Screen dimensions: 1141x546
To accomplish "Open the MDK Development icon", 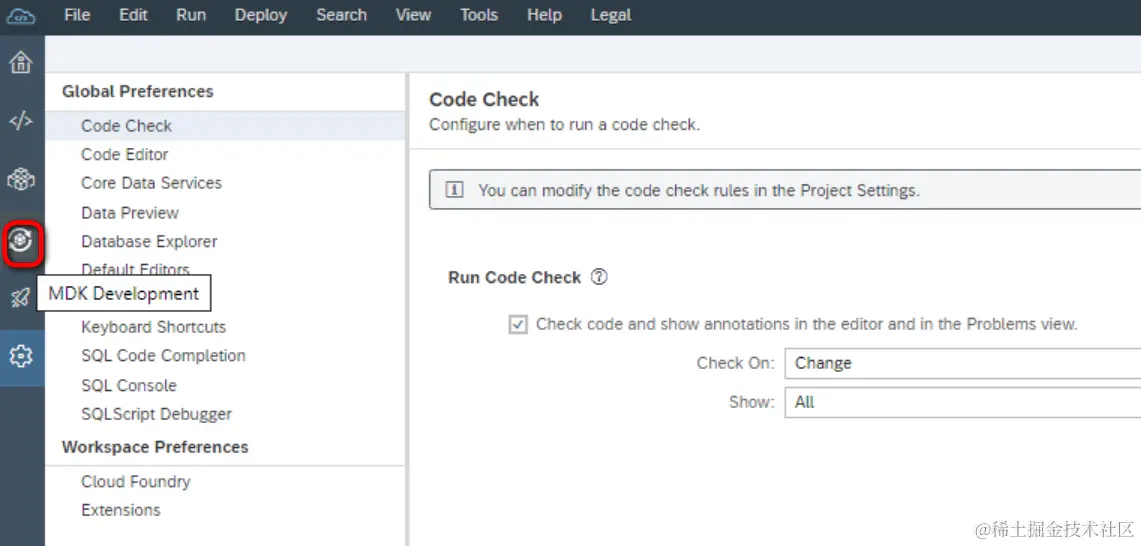I will pyautogui.click(x=21, y=240).
